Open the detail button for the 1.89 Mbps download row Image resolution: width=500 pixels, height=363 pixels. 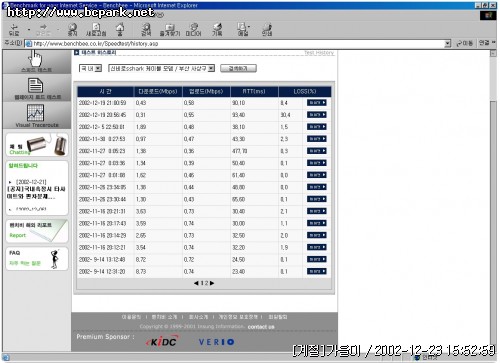316,127
